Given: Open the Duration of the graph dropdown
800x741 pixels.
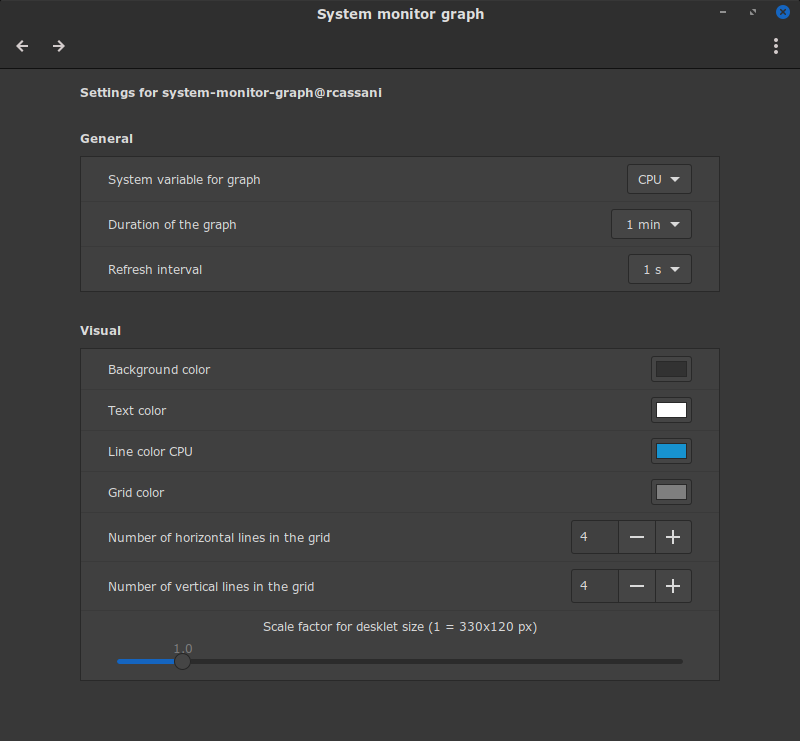Looking at the screenshot, I should tap(652, 224).
